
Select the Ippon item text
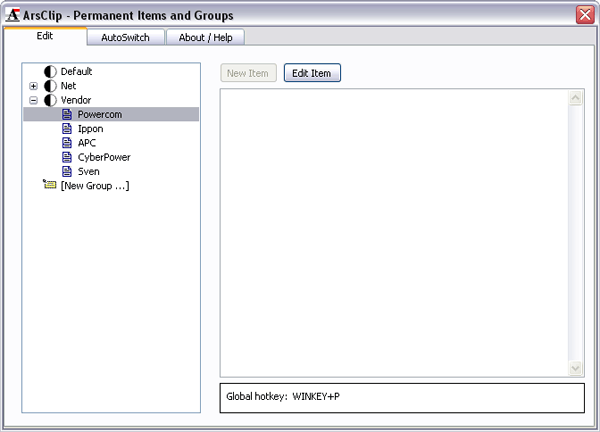[x=90, y=129]
